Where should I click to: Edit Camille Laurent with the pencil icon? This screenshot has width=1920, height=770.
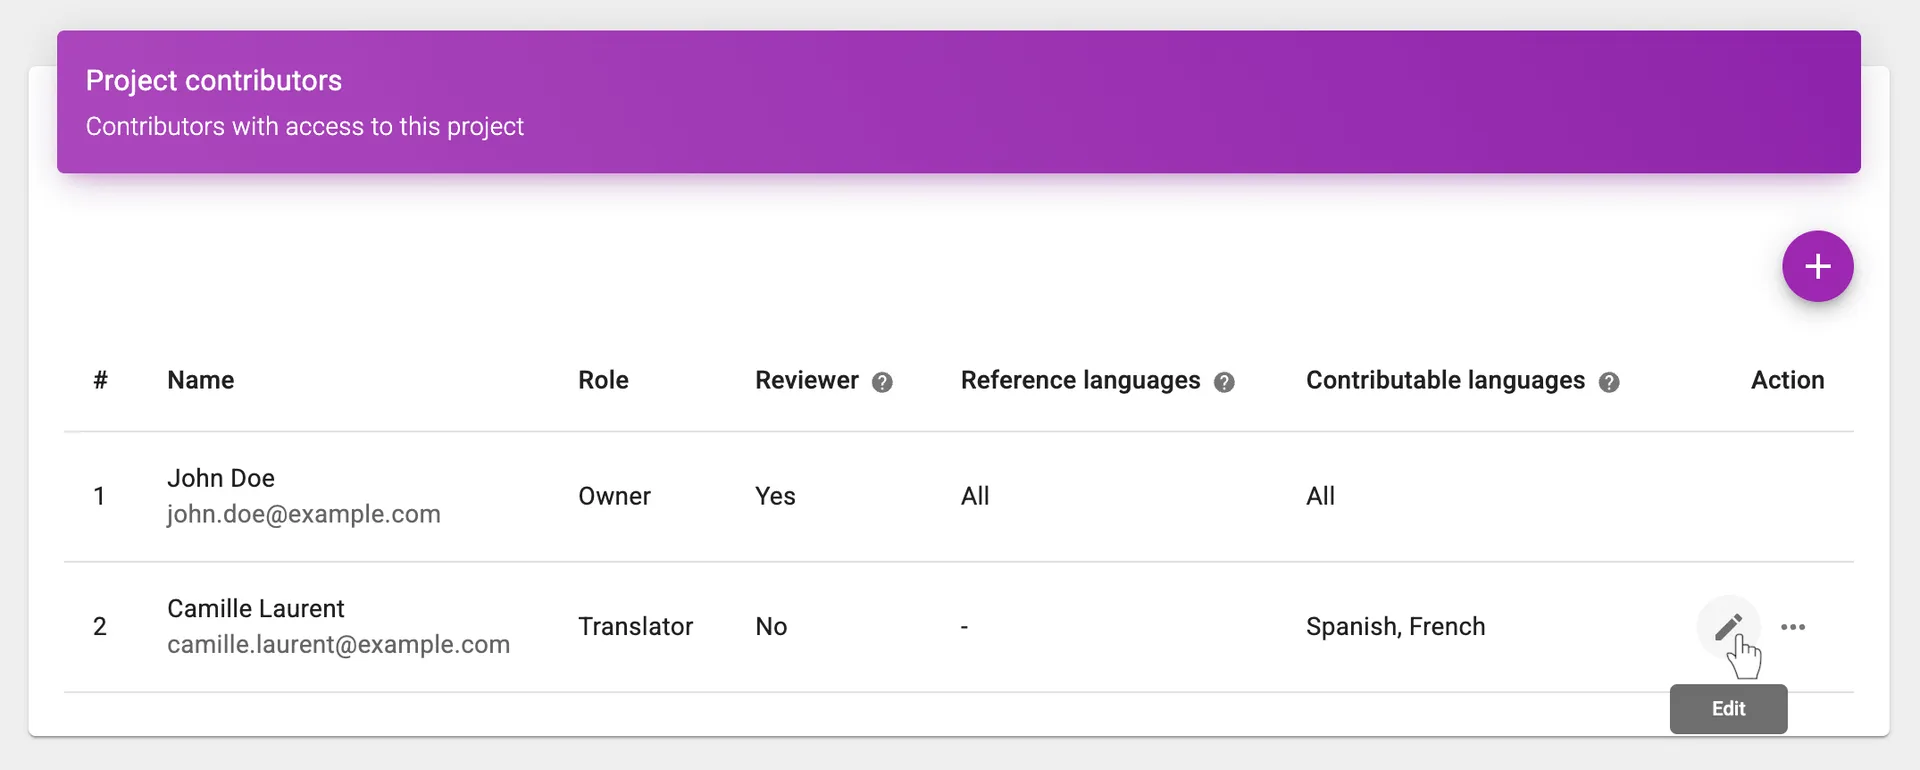pos(1728,627)
